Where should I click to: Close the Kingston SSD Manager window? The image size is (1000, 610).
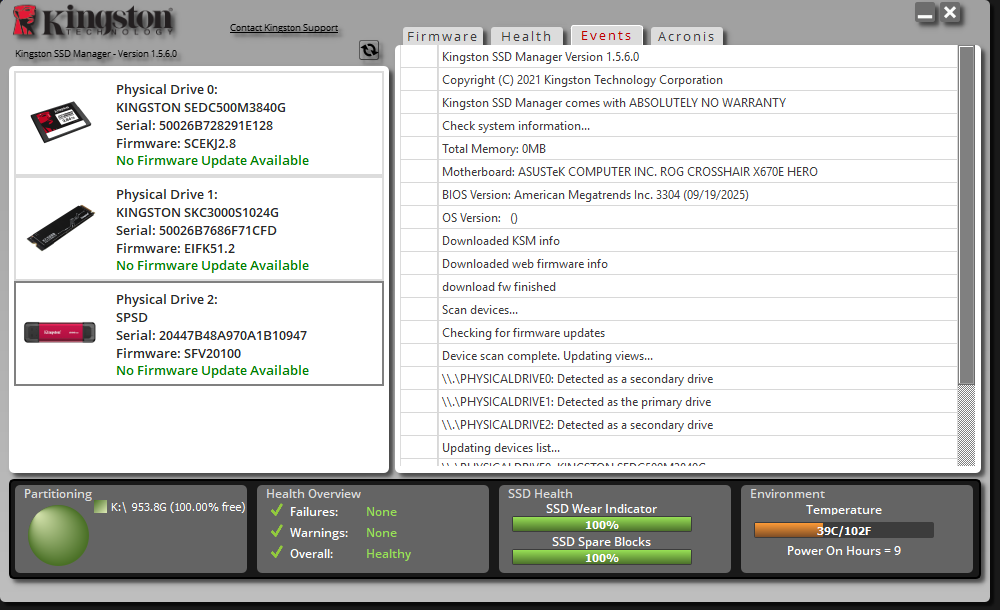click(950, 13)
